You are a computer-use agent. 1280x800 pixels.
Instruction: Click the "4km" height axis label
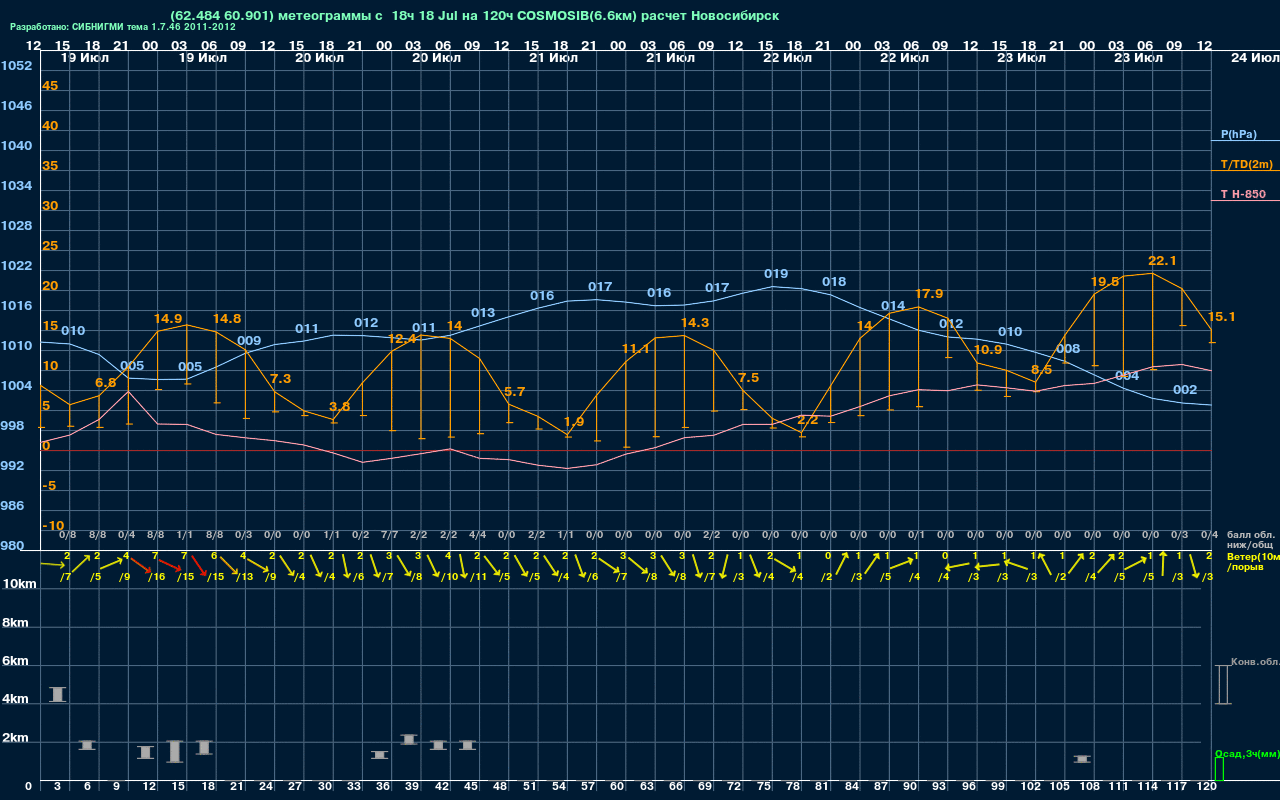pyautogui.click(x=15, y=701)
